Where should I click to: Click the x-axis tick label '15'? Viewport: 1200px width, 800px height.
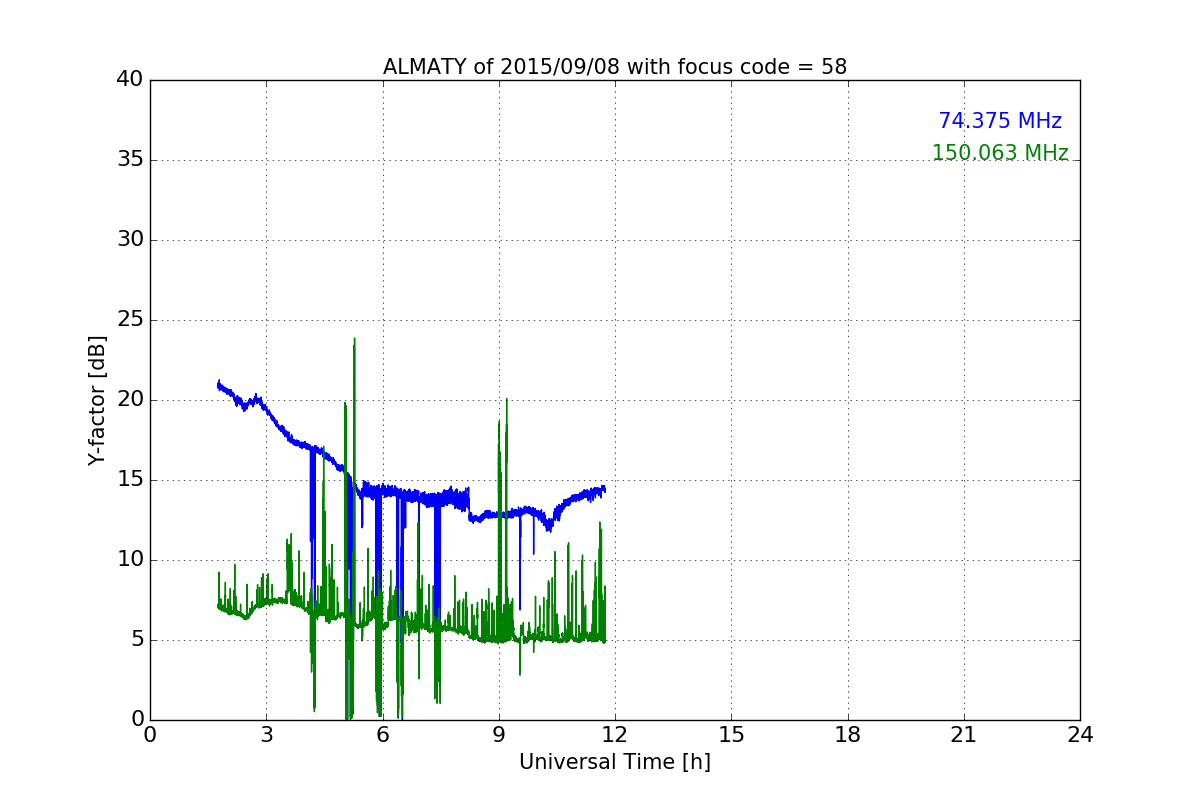731,734
